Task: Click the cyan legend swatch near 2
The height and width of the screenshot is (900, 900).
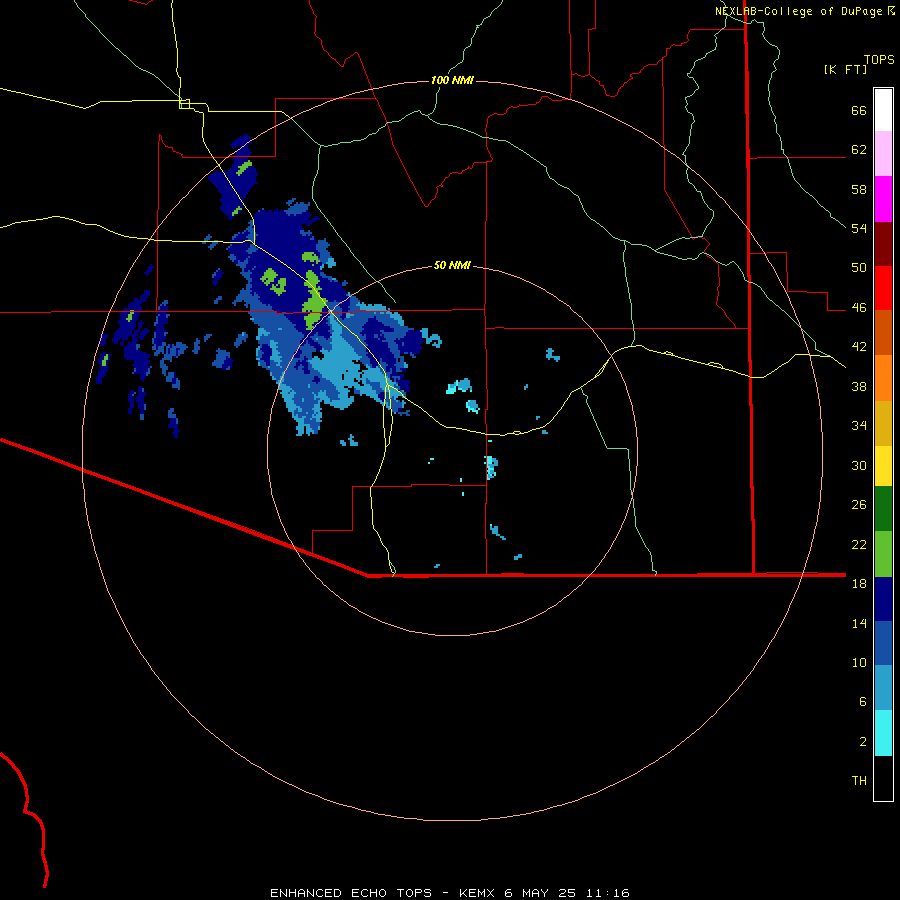Action: click(883, 733)
